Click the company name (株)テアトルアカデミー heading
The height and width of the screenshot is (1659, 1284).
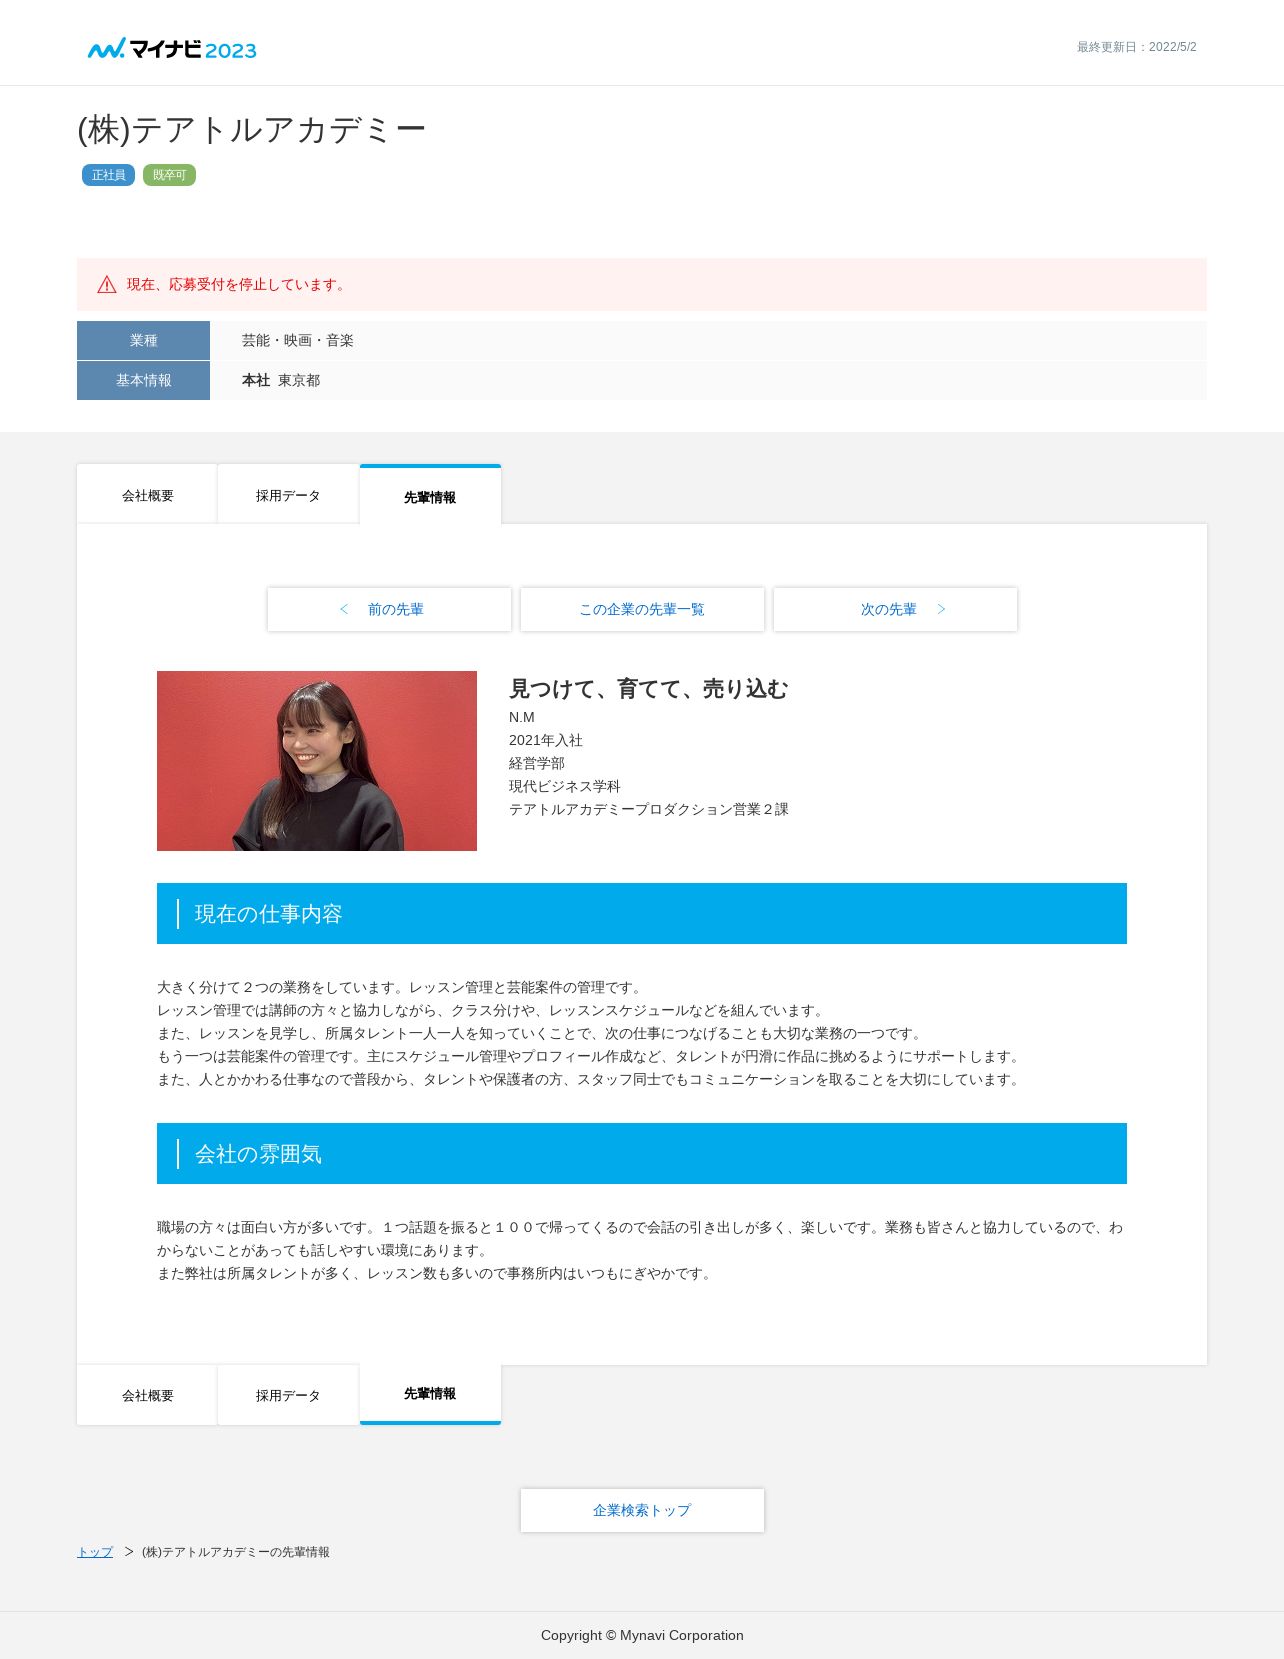point(252,129)
